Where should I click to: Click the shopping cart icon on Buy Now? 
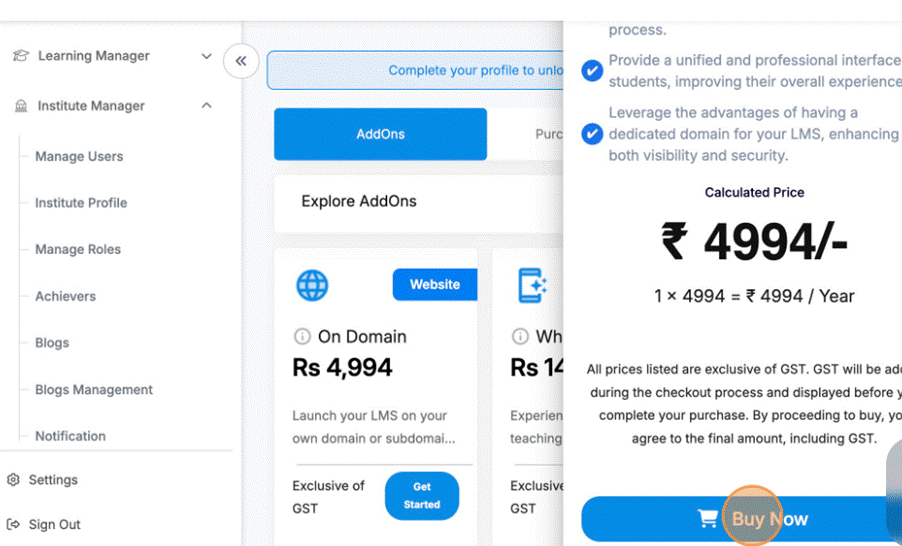tap(708, 519)
